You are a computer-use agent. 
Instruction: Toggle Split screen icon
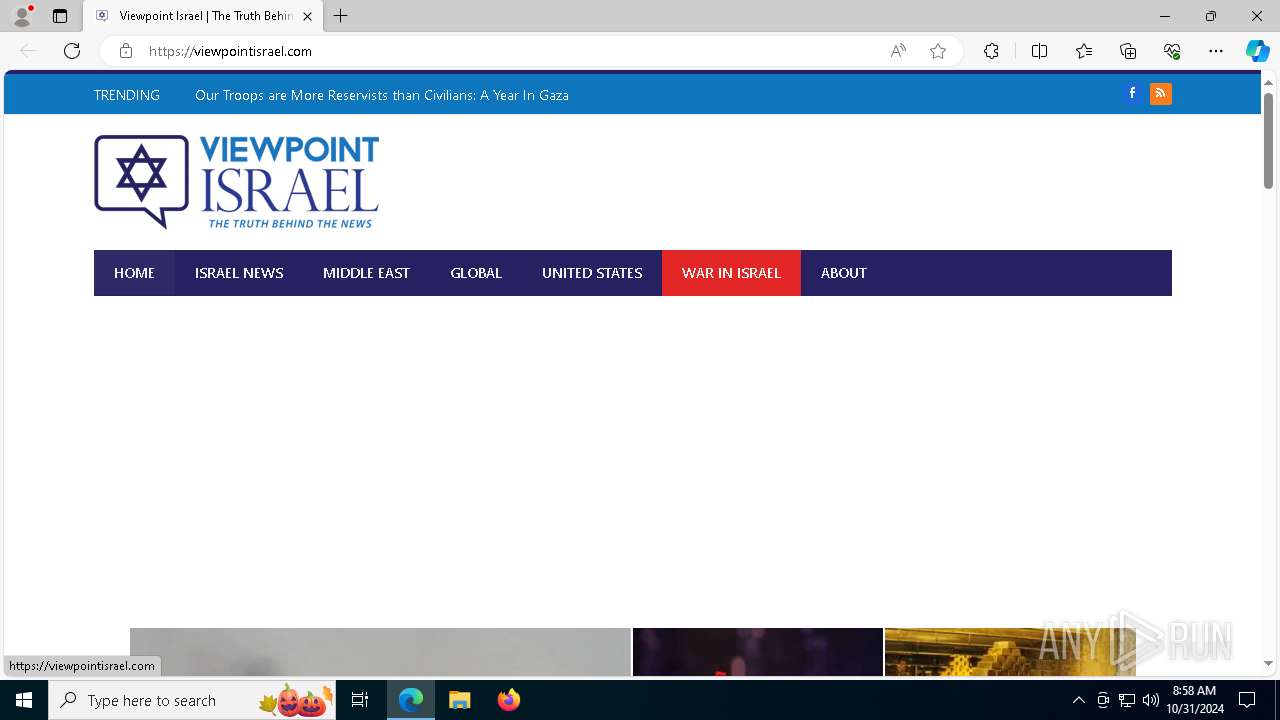point(1039,51)
